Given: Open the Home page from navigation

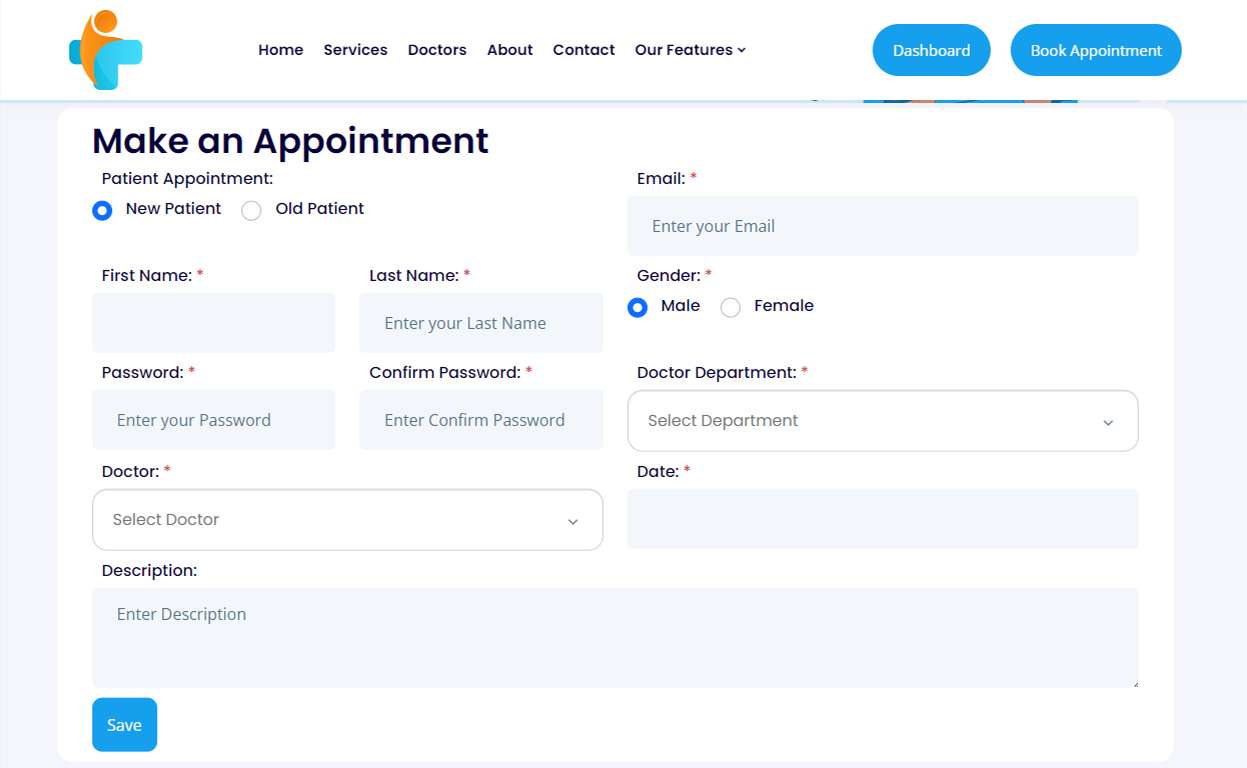Looking at the screenshot, I should pos(280,49).
